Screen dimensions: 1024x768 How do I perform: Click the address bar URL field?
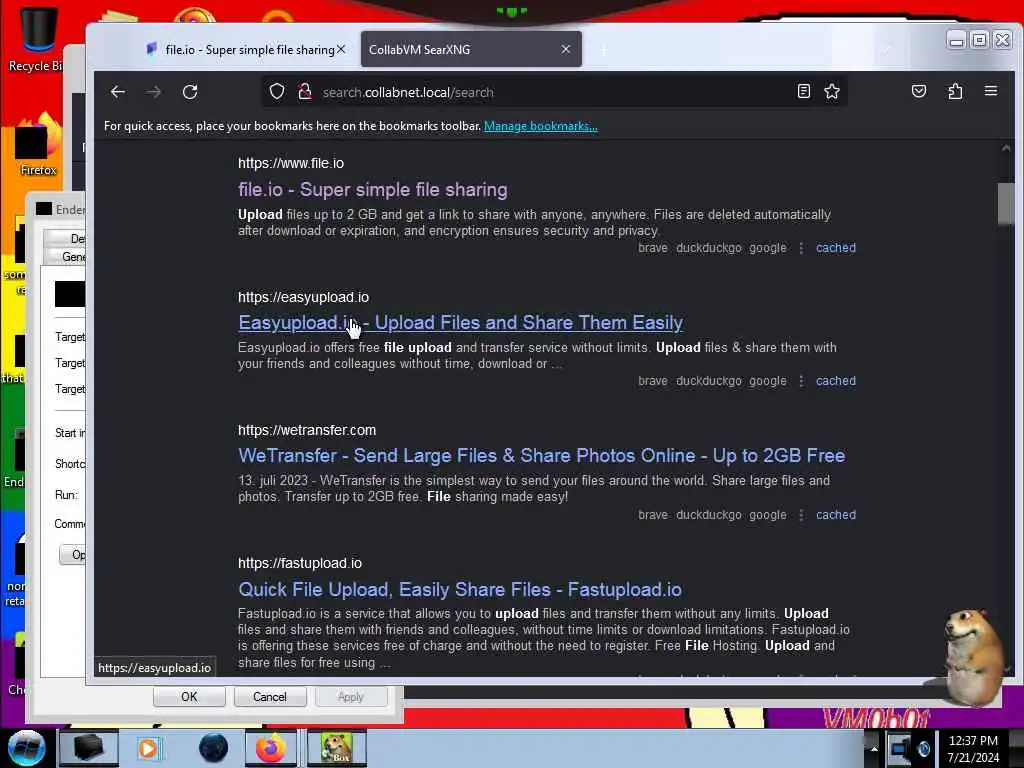[x=555, y=92]
